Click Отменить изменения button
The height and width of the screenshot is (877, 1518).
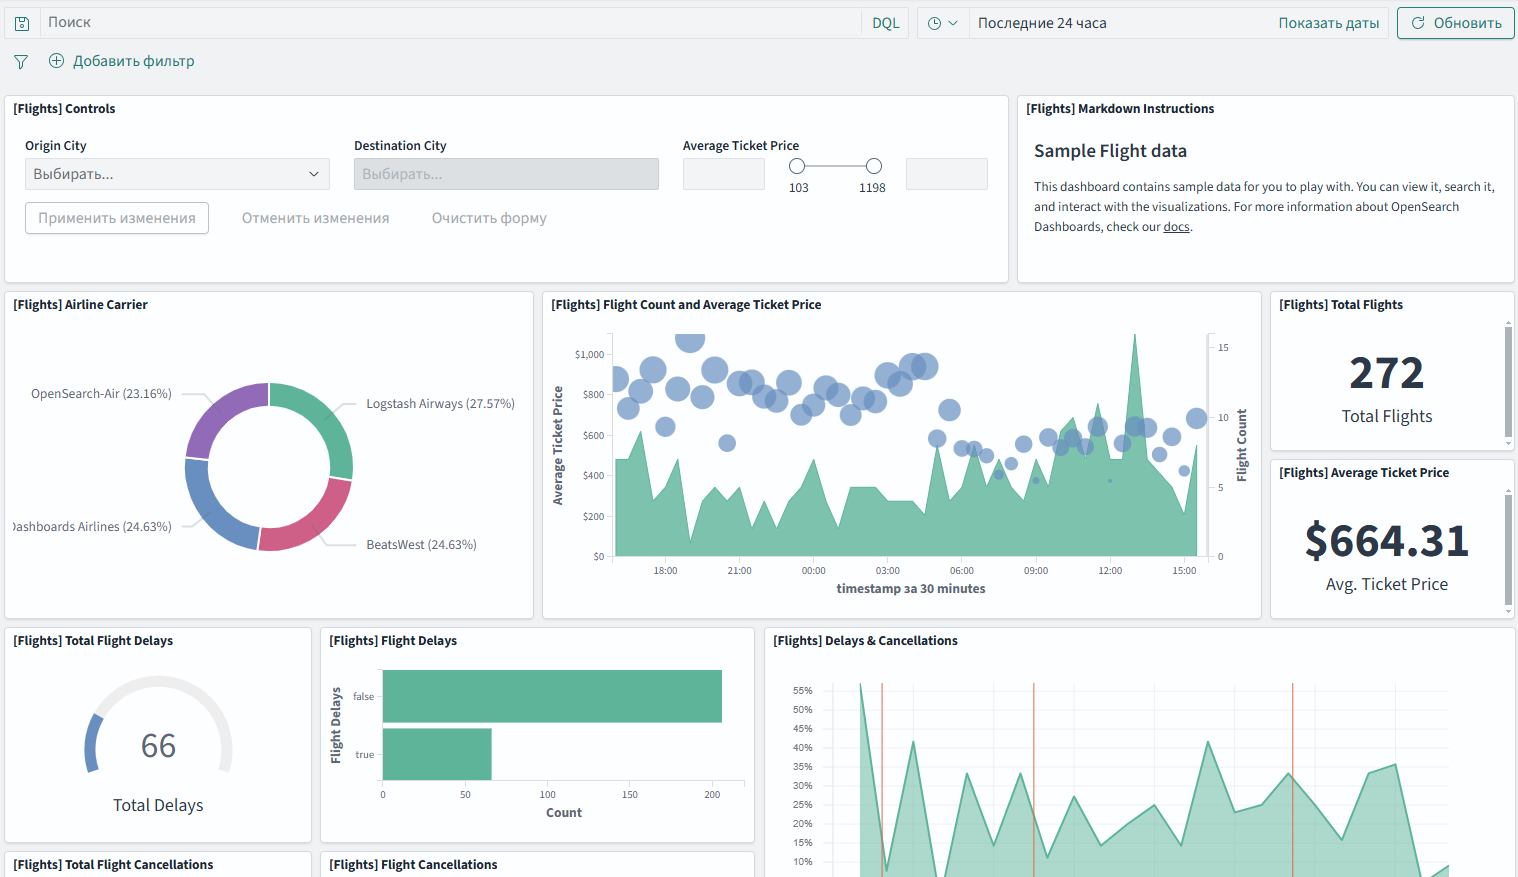click(315, 218)
